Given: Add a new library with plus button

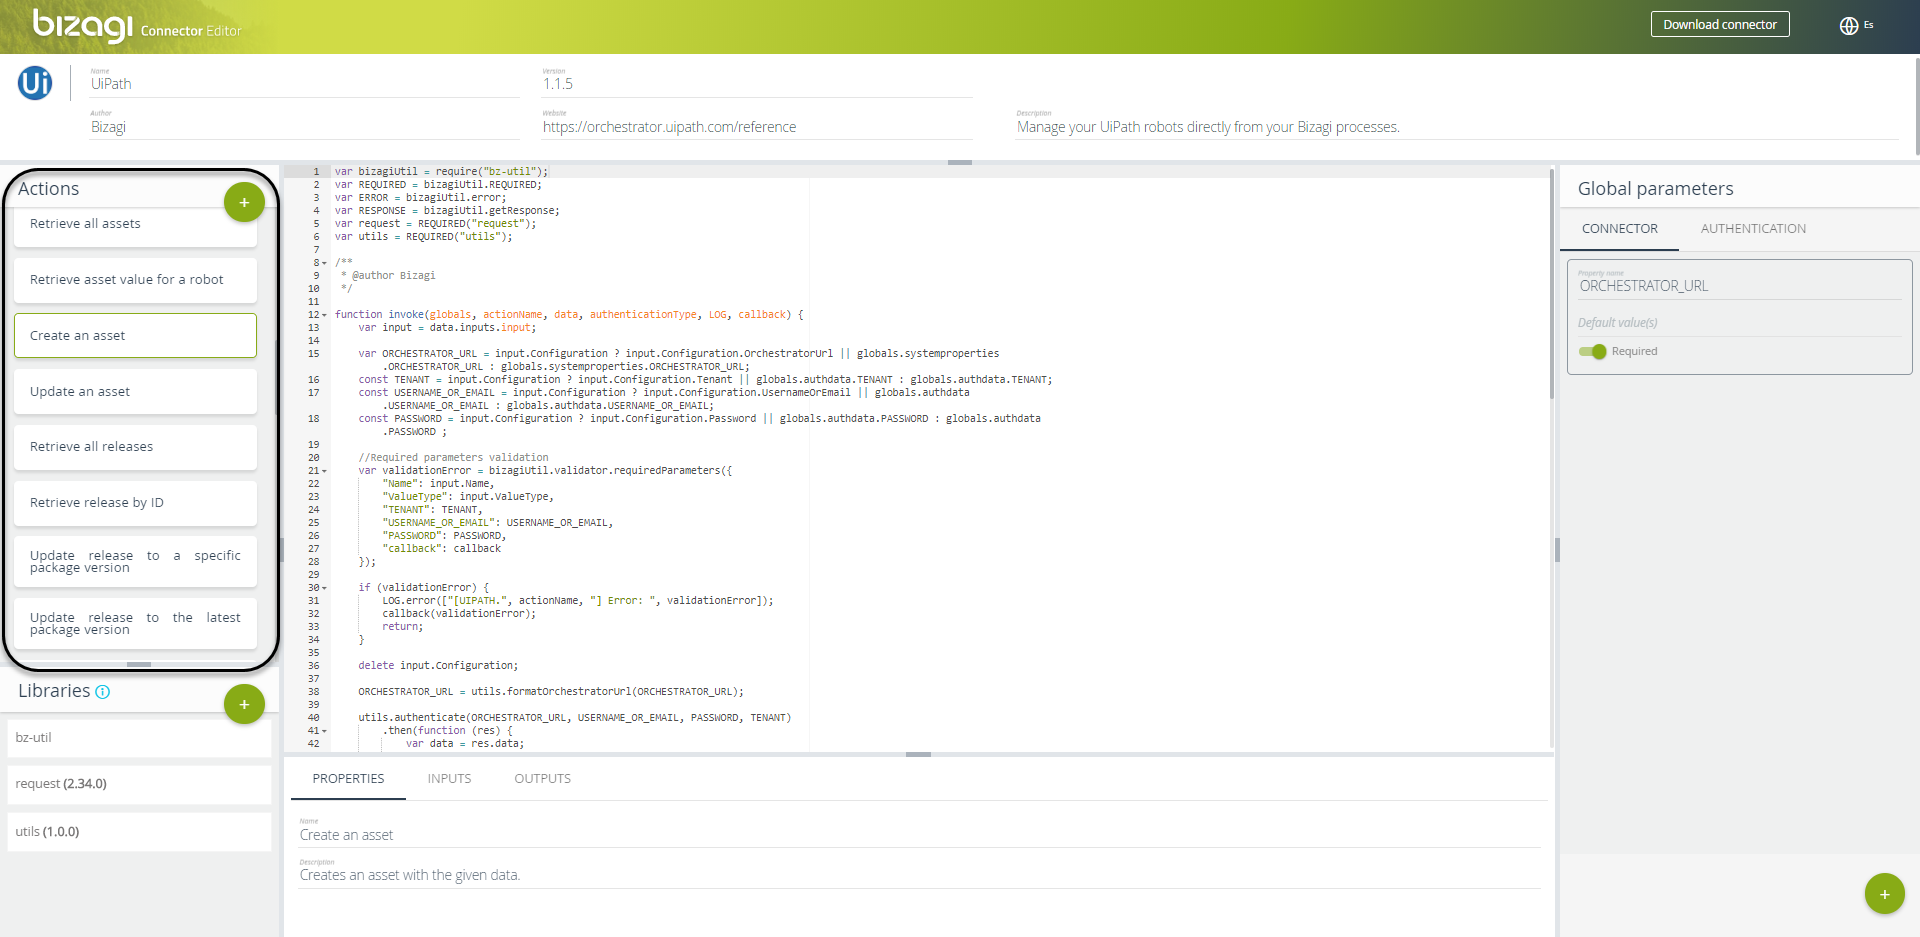Looking at the screenshot, I should (244, 704).
